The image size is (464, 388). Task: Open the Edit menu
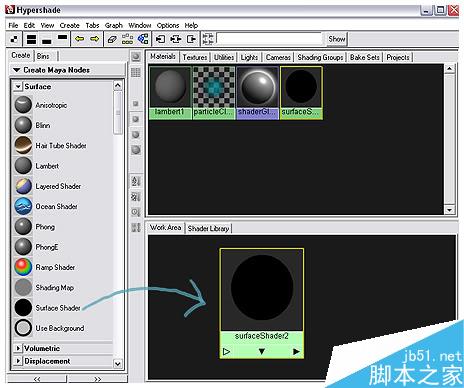[x=29, y=25]
